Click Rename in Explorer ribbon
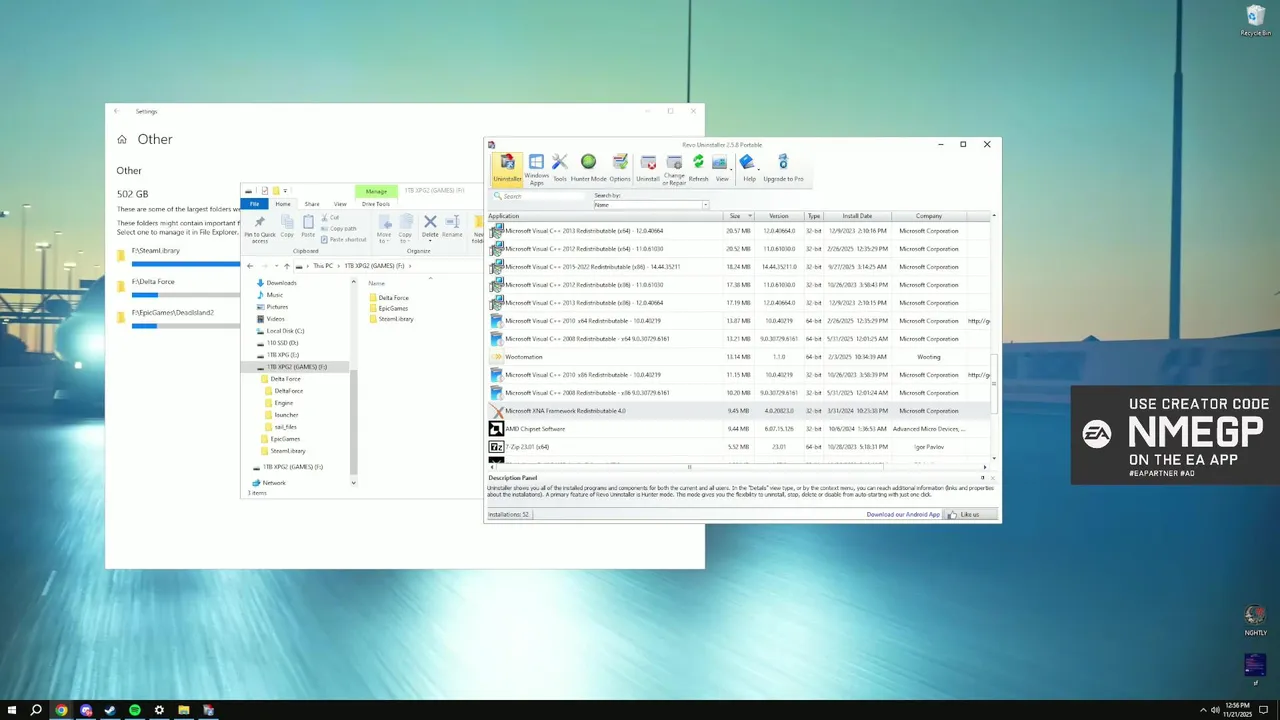 [452, 227]
